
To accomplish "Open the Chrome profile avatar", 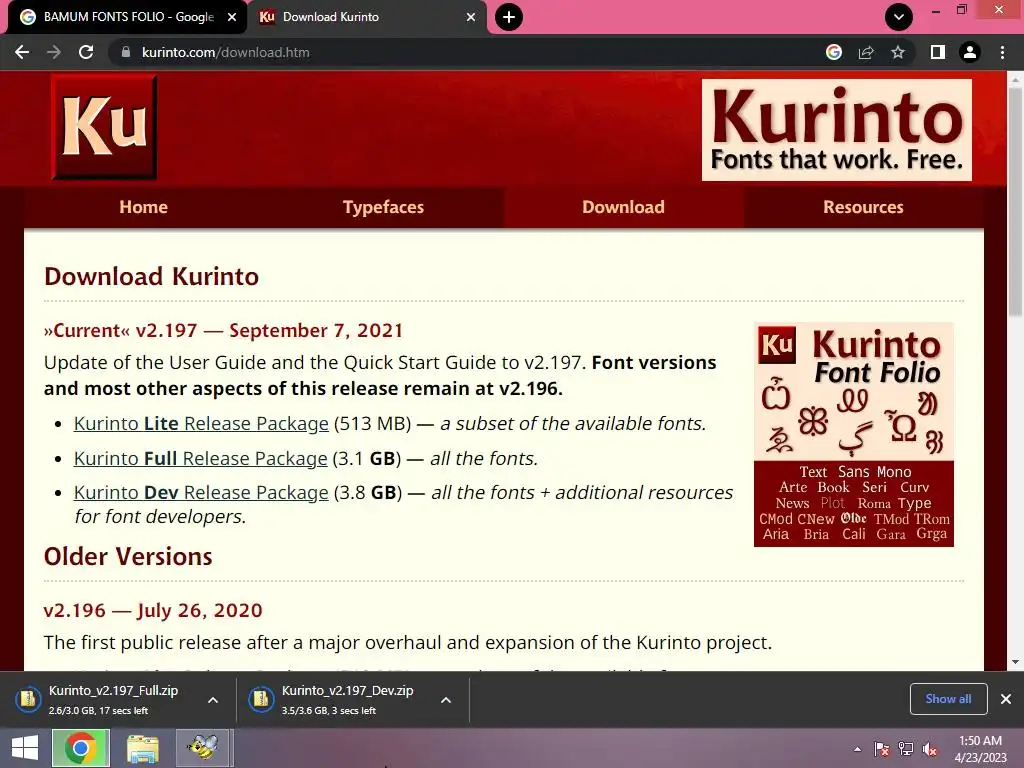I will tap(970, 52).
